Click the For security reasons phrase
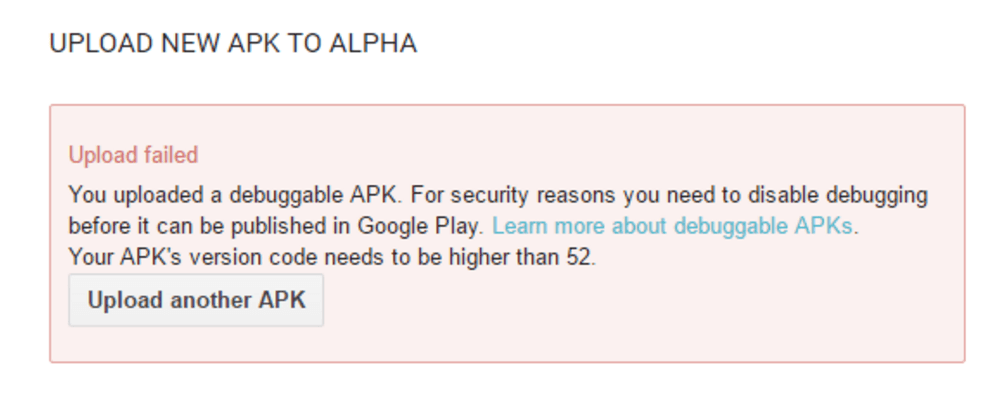The width and height of the screenshot is (994, 394). (513, 194)
